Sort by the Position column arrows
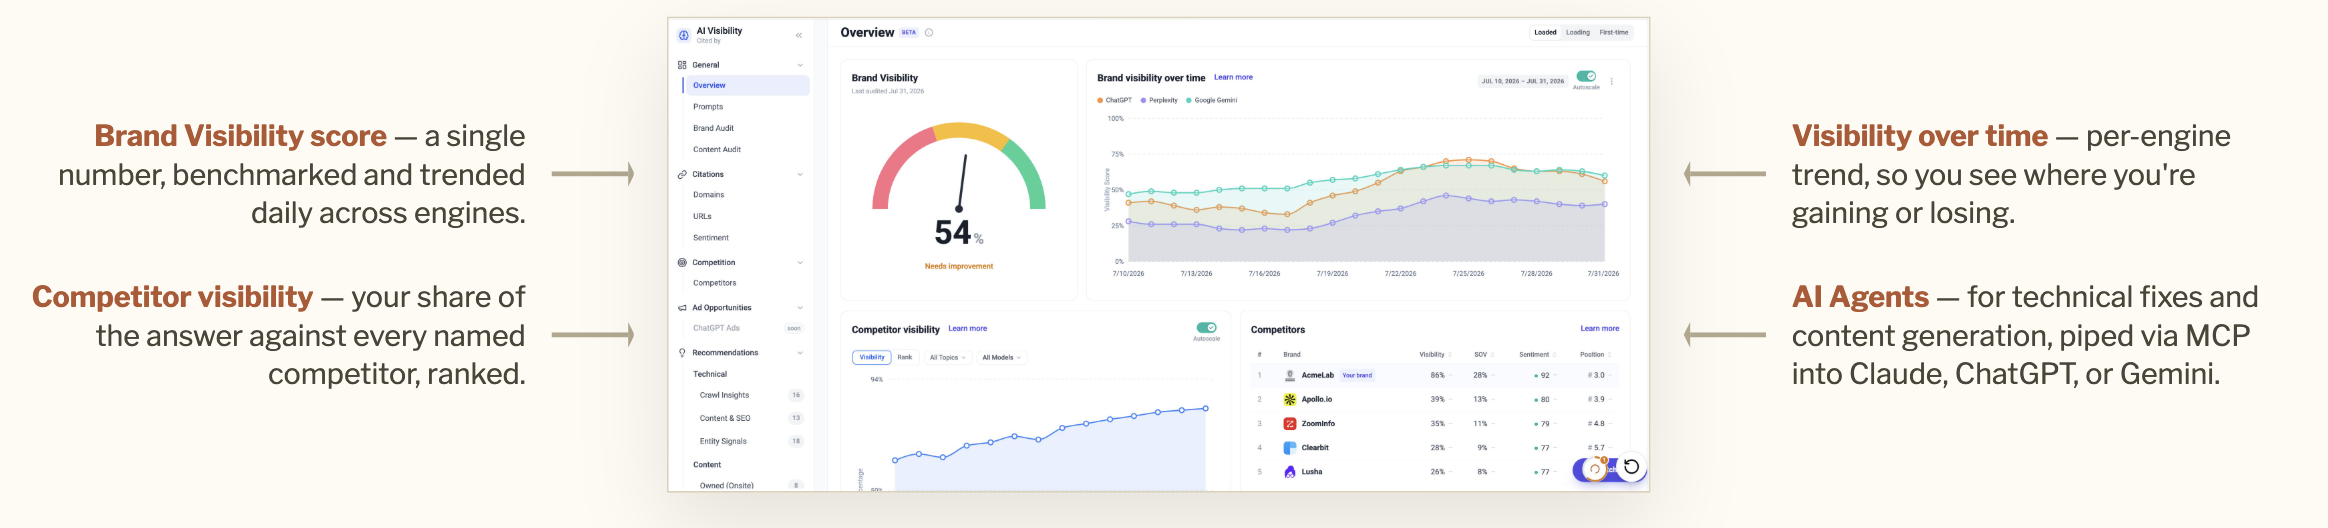 point(1610,355)
